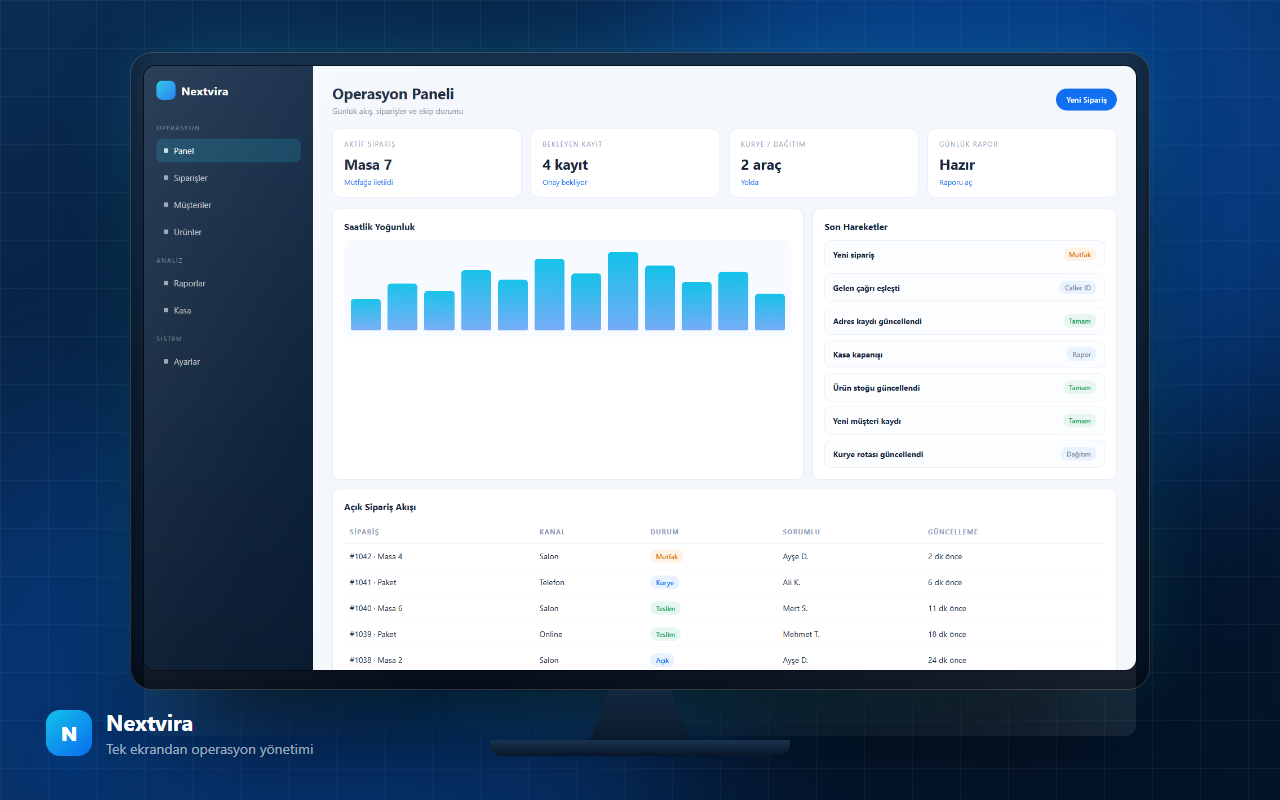Click "Ali K." in the Sorumlu column

pos(792,582)
